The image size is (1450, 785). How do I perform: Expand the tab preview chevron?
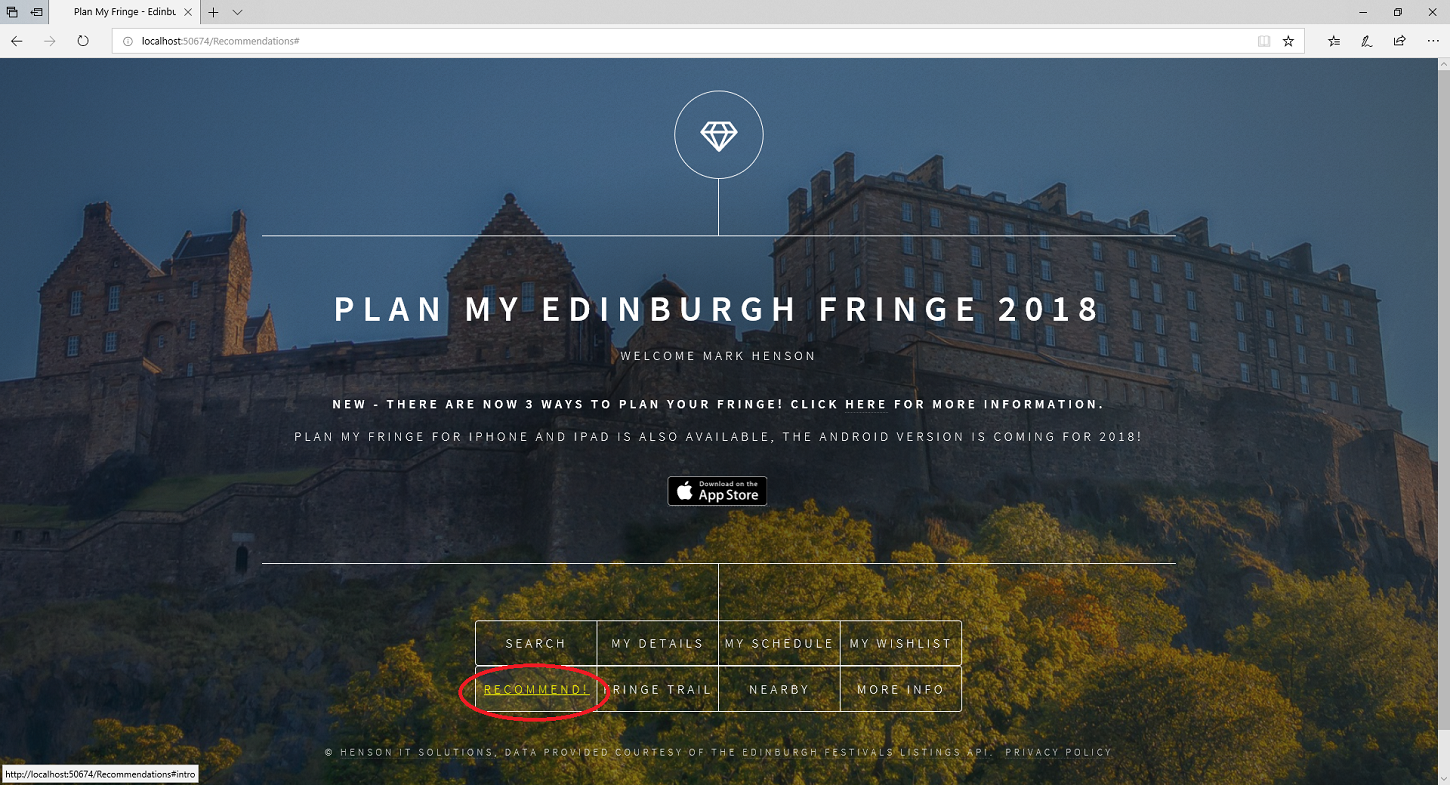coord(237,12)
